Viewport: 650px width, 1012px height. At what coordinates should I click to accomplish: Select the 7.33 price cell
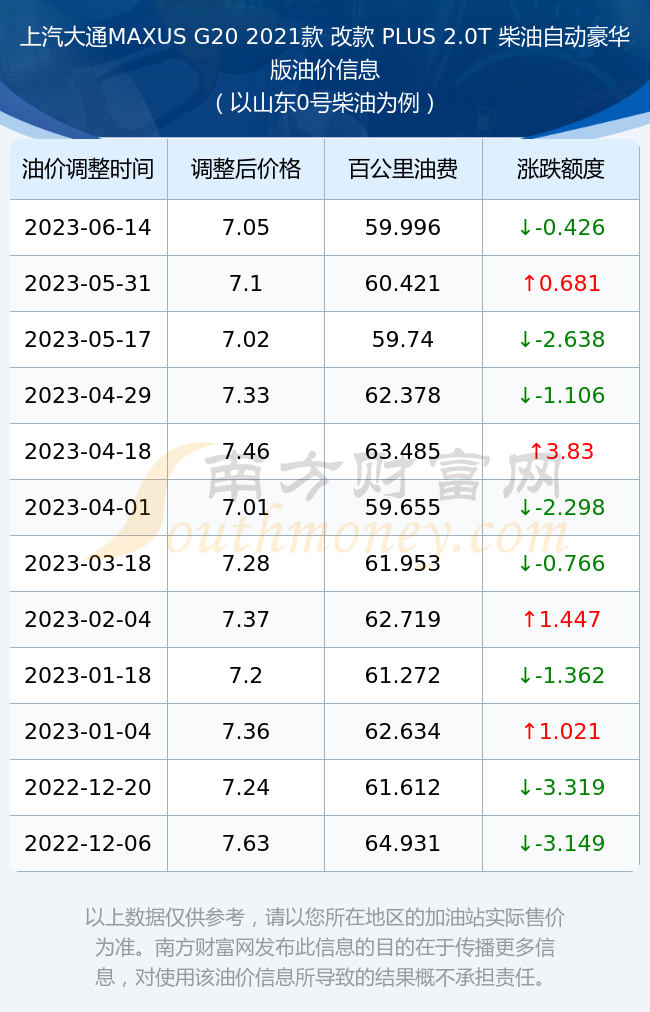(246, 395)
